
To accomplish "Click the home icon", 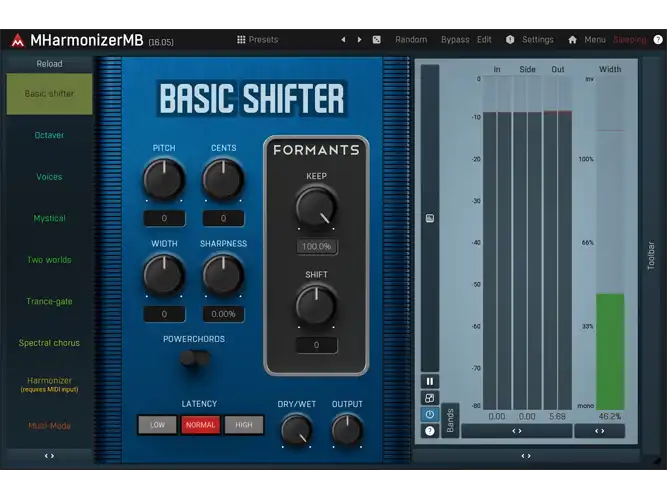I will 572,40.
